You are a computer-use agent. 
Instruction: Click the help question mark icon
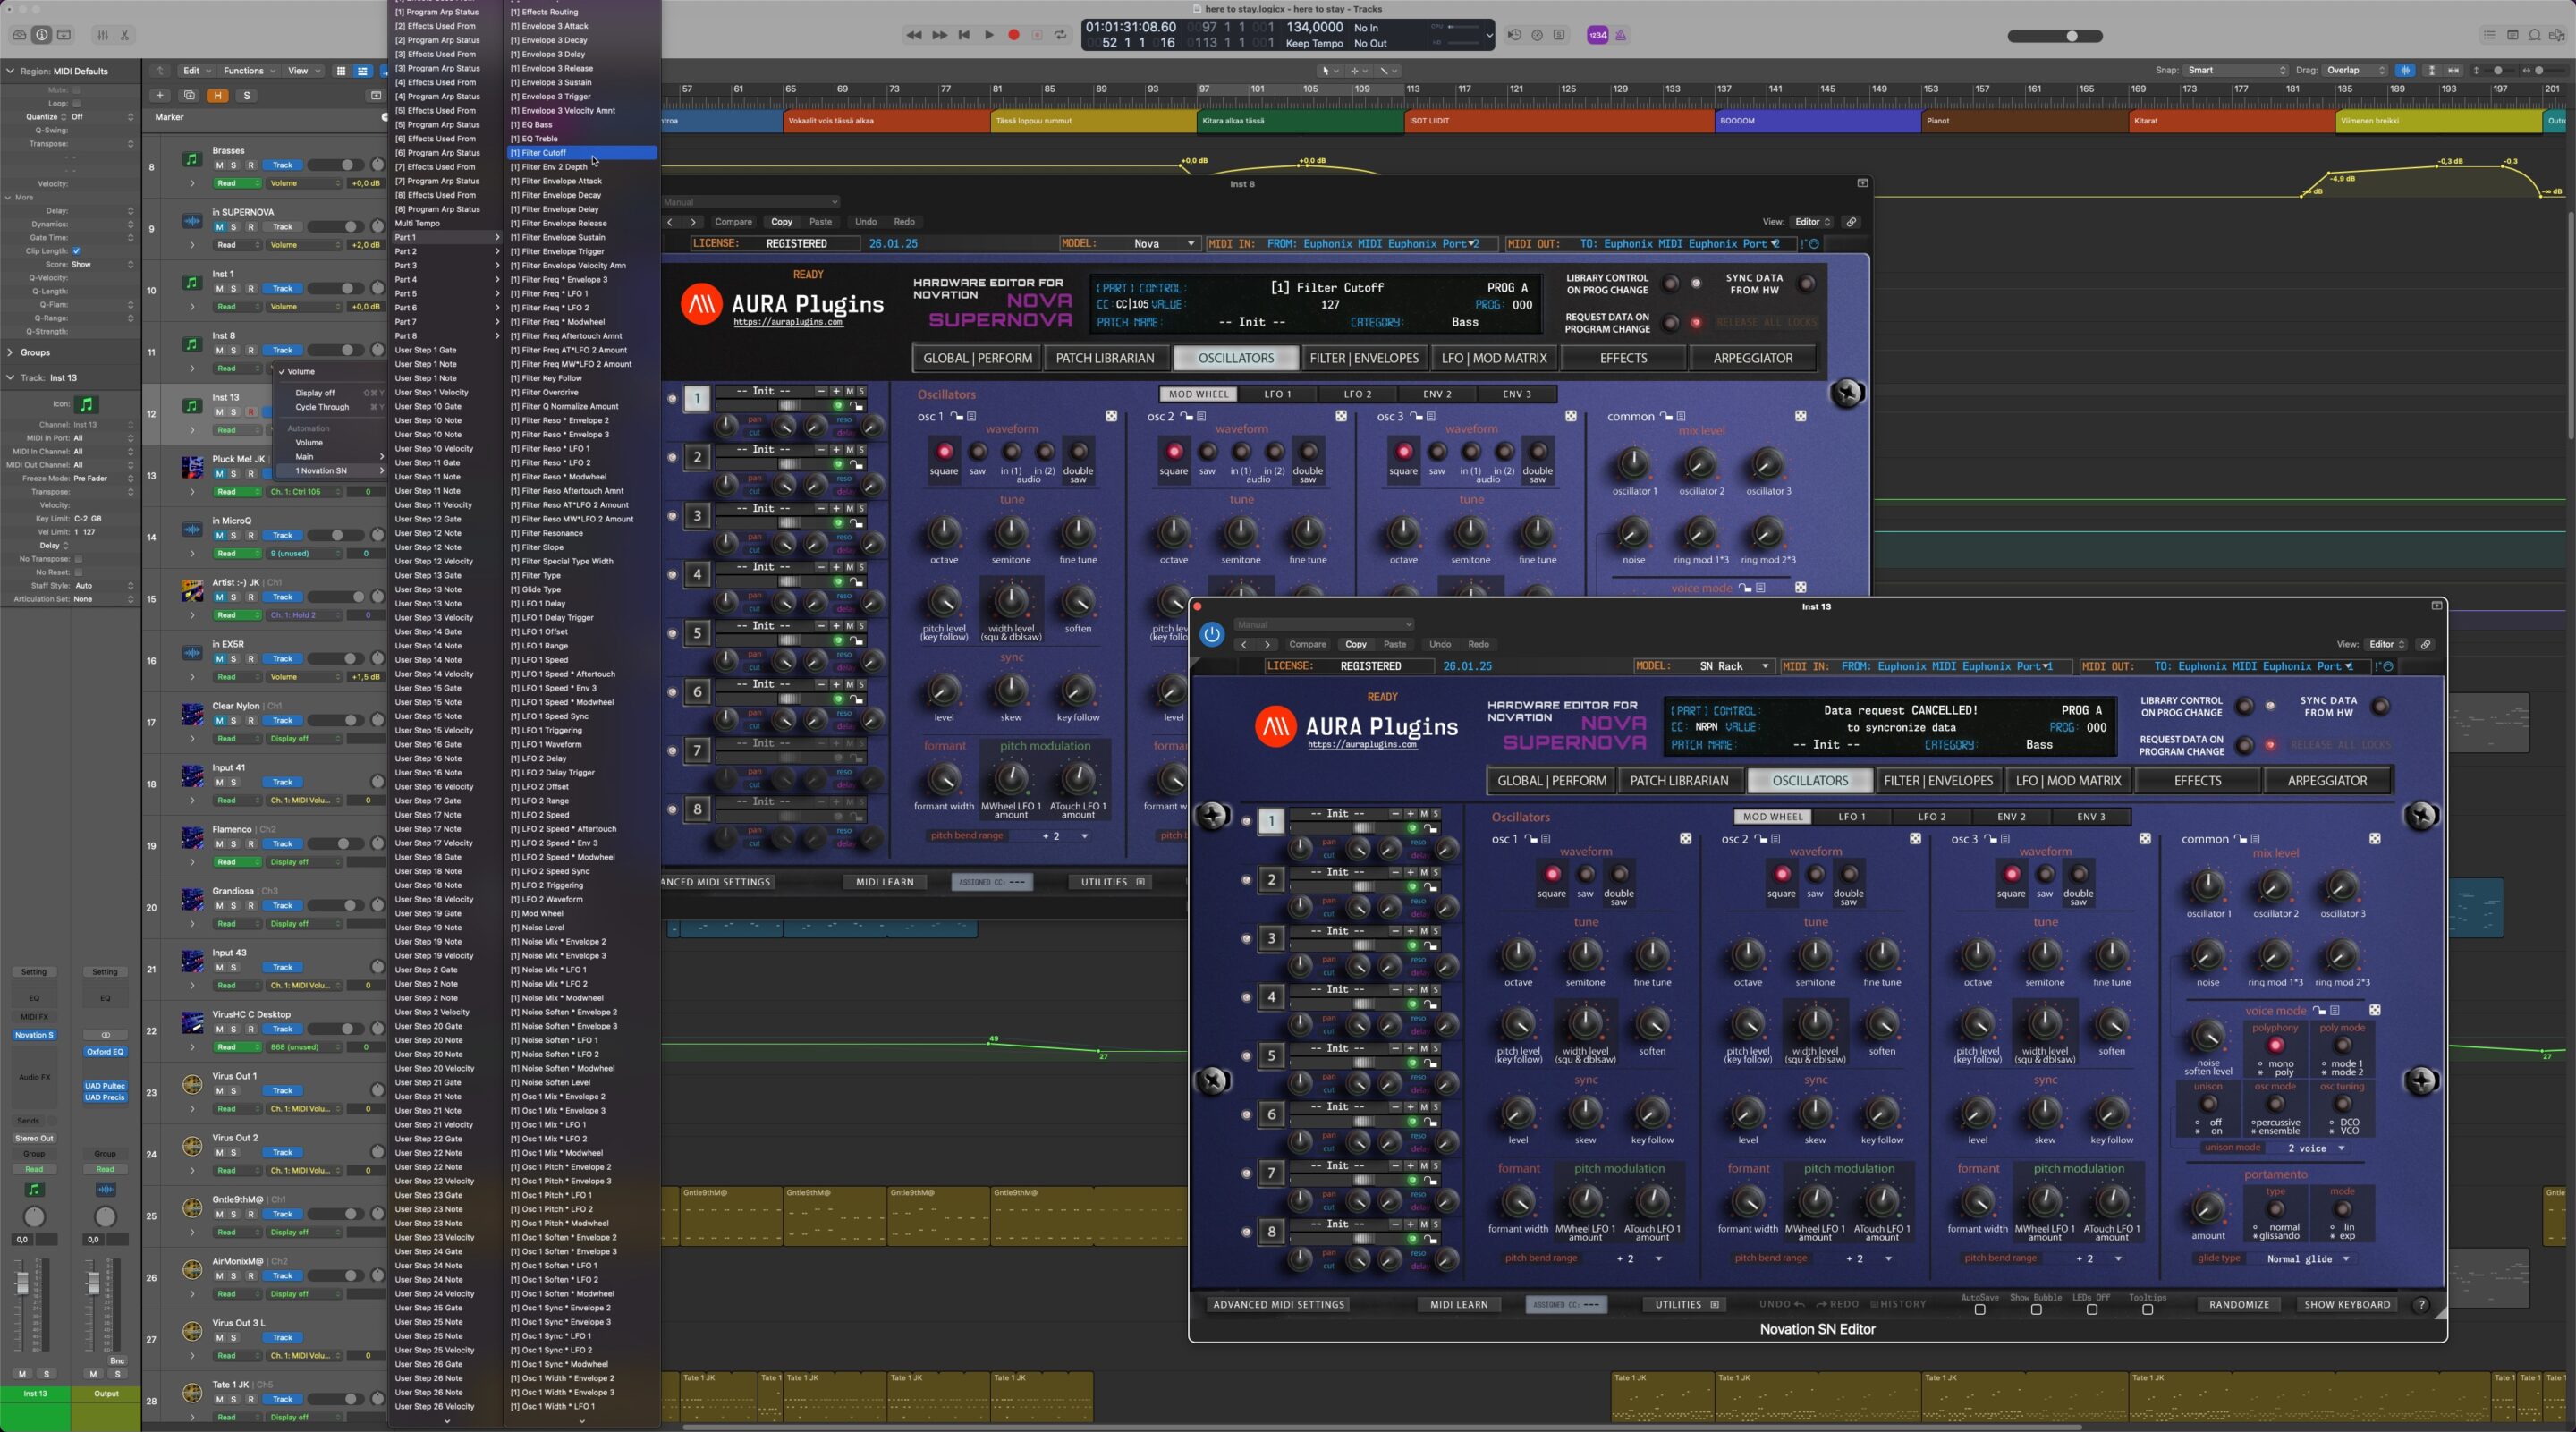pos(2421,1305)
